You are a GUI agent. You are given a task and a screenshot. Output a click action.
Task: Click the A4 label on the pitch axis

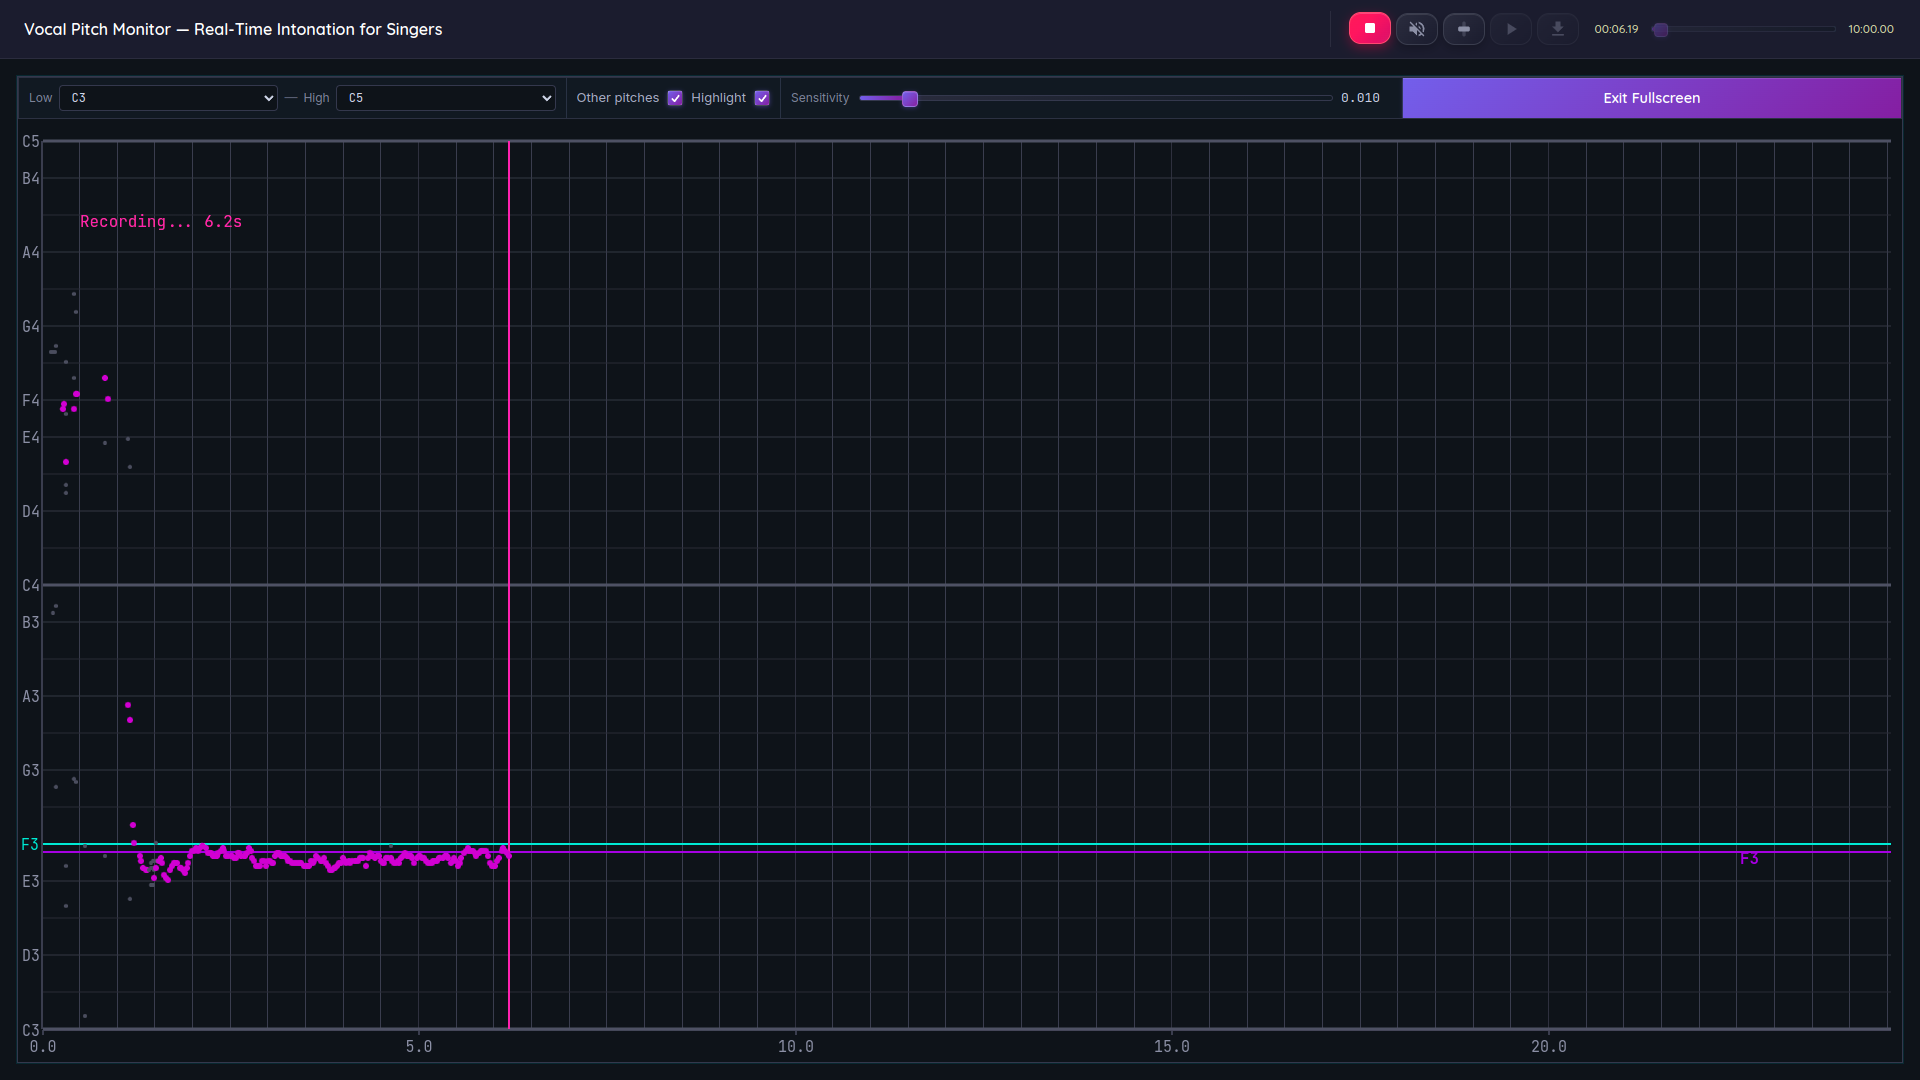[x=31, y=253]
